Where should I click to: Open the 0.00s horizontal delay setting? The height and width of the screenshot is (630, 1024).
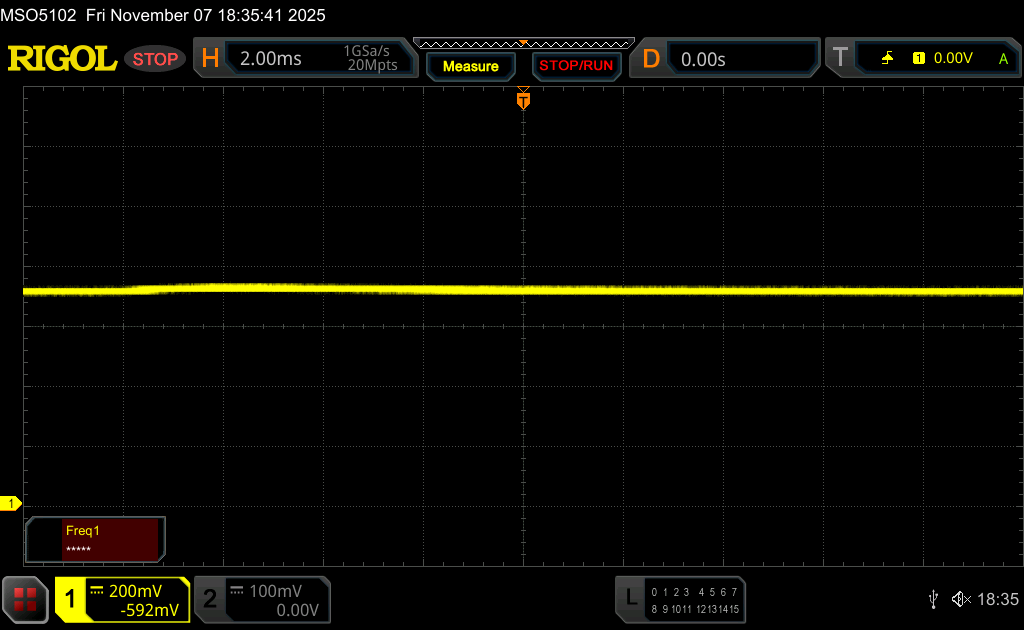703,59
